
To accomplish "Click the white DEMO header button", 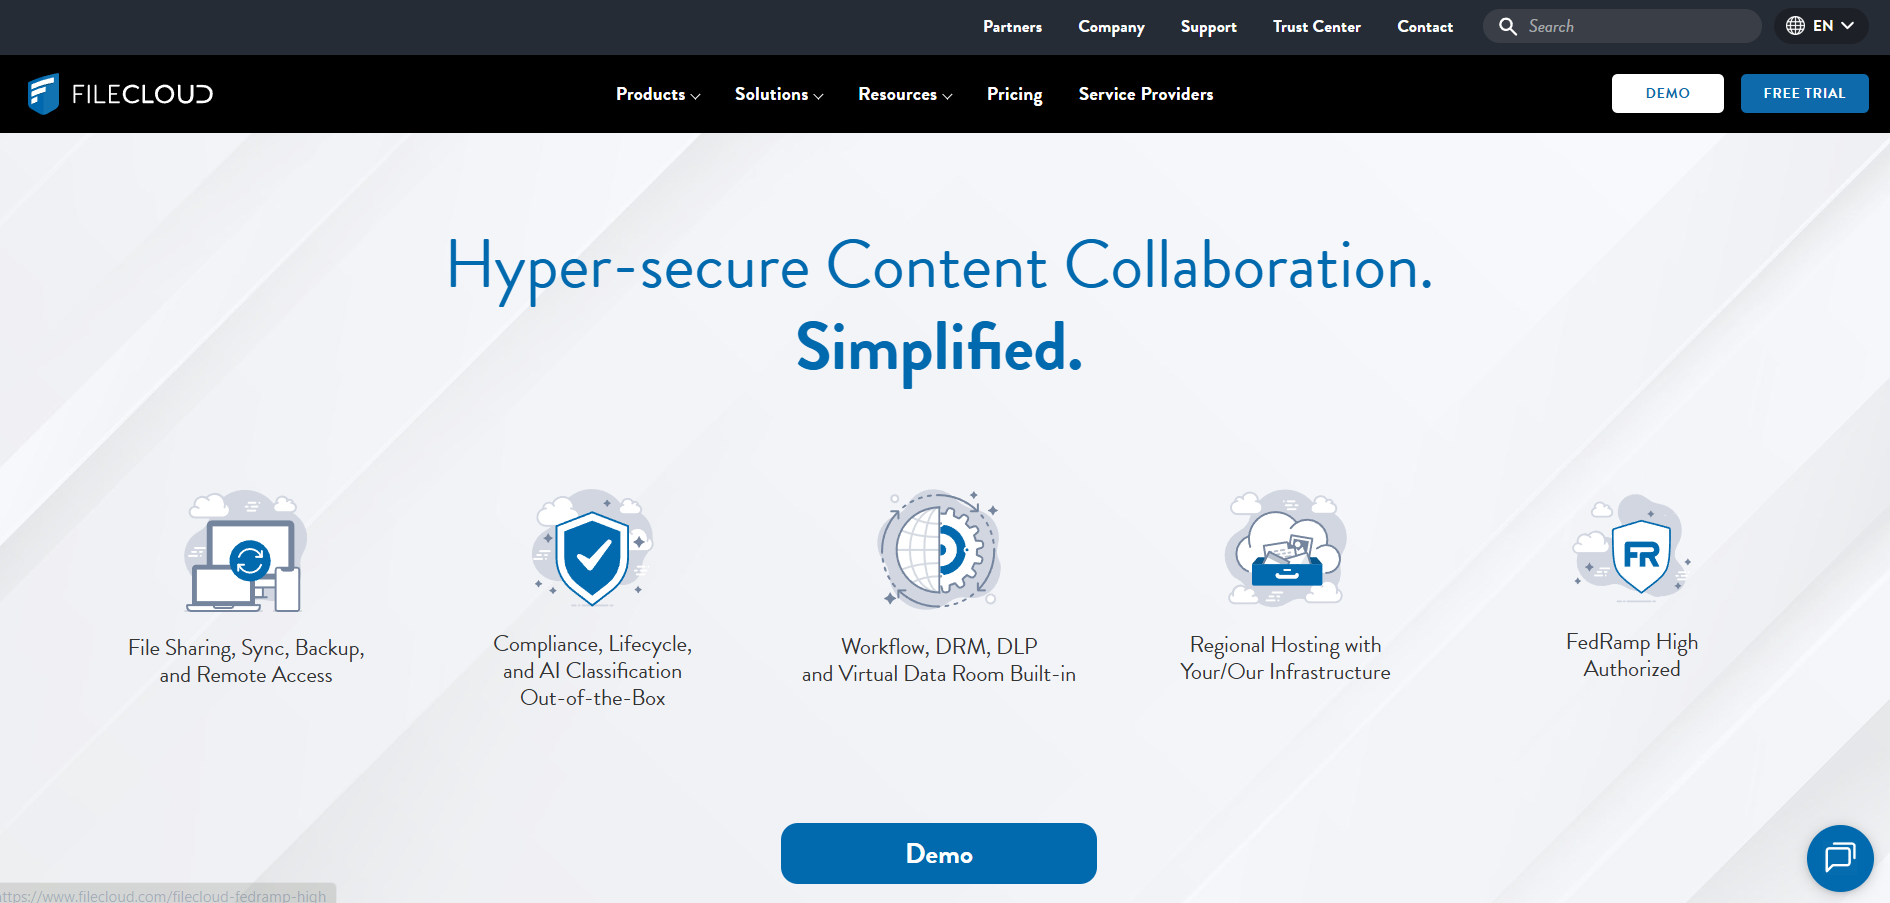I will point(1667,93).
